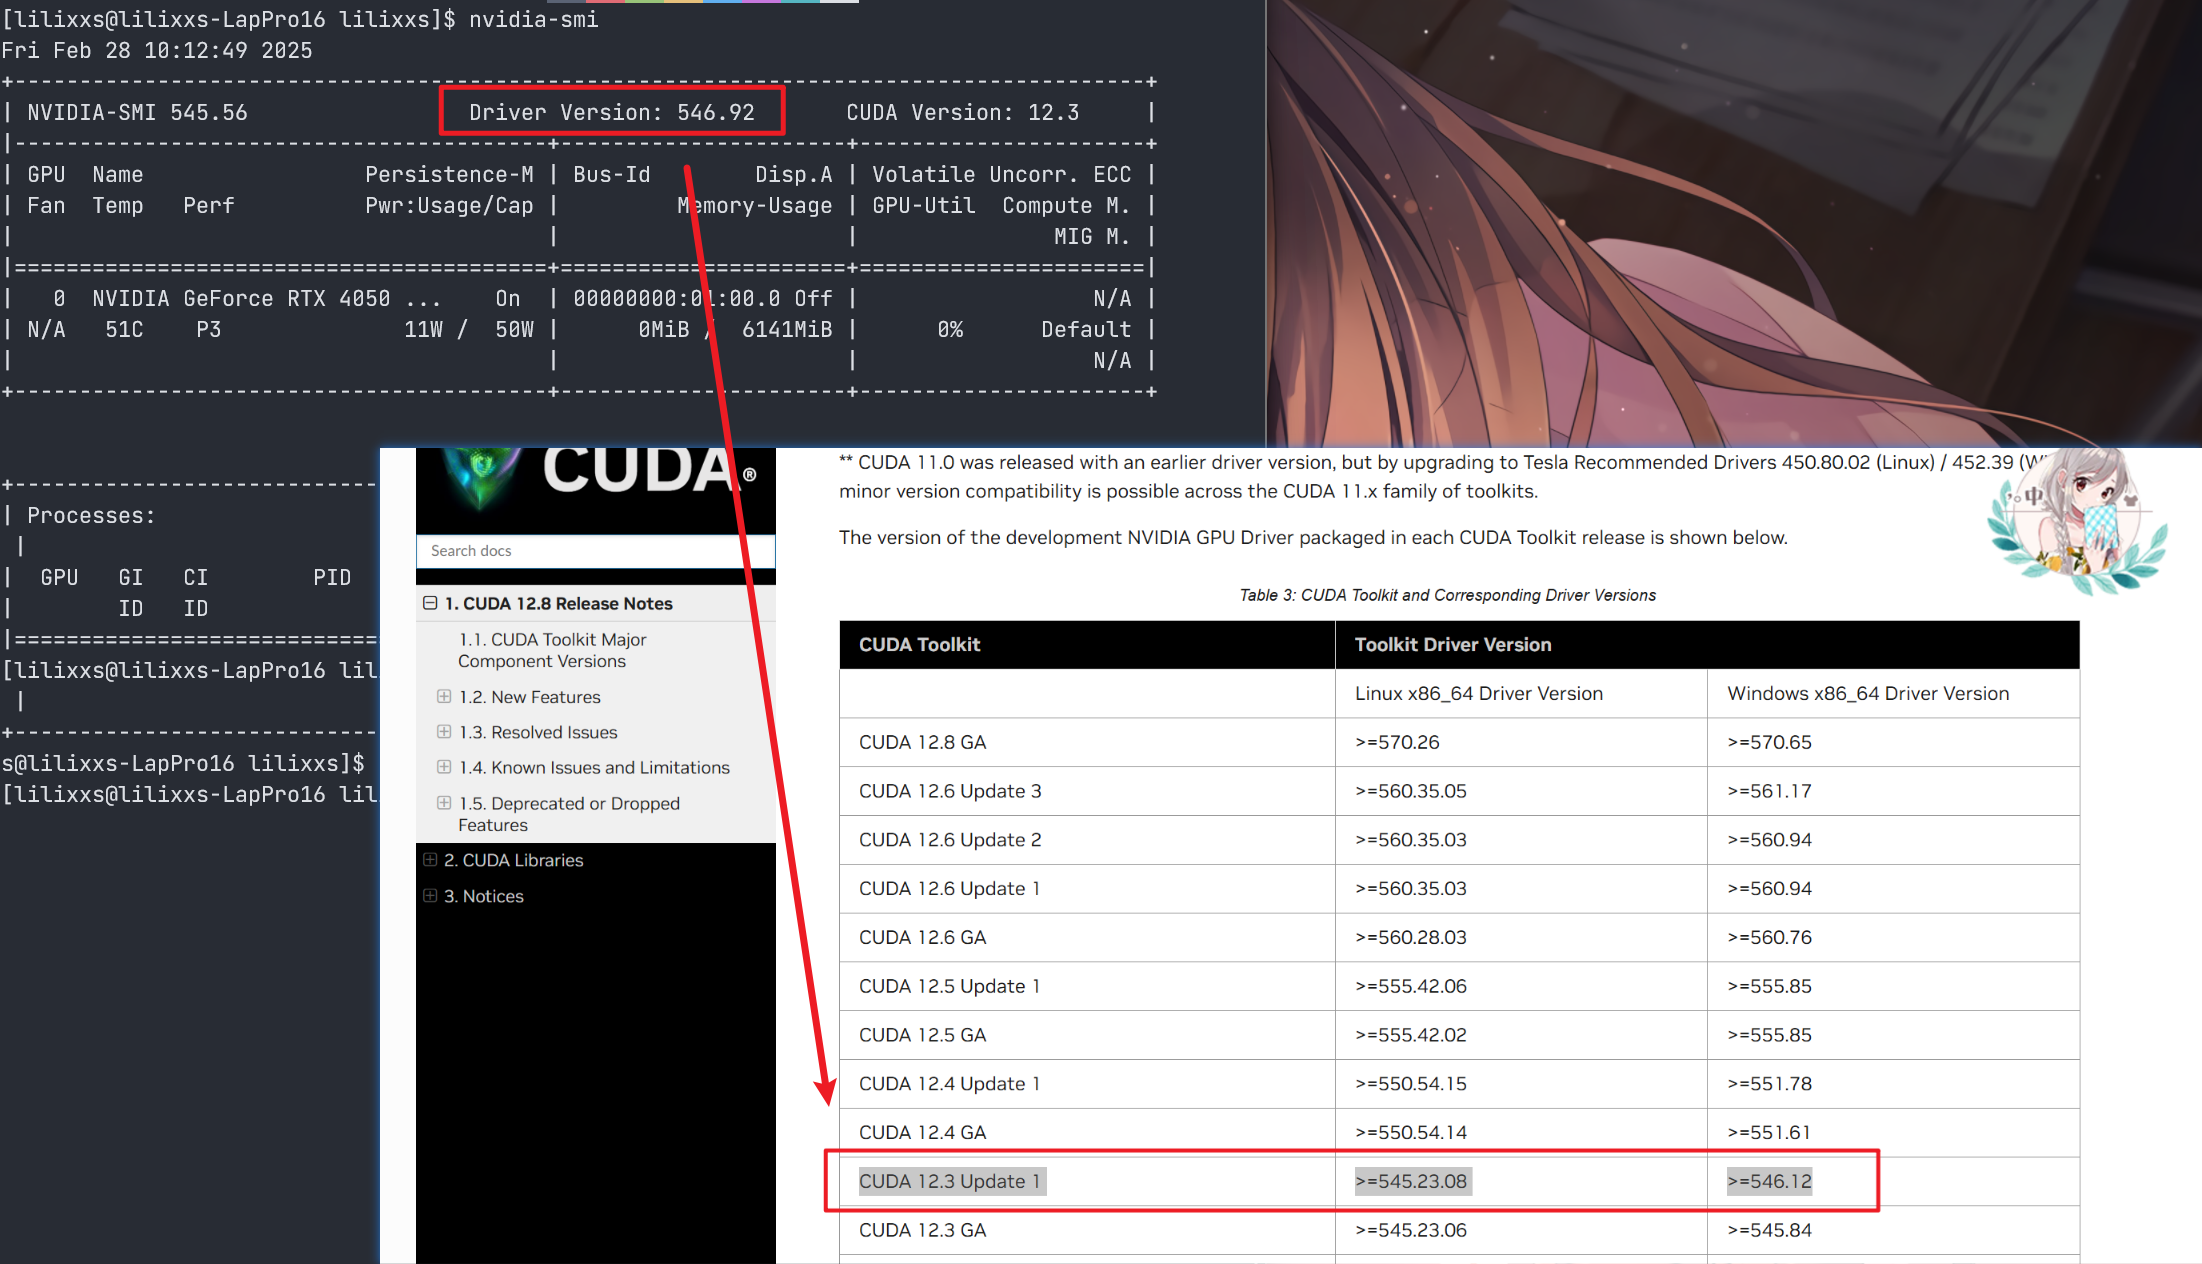Click the >=546.12 Windows driver cell
Viewport: 2202px width, 1264px height.
(1769, 1181)
